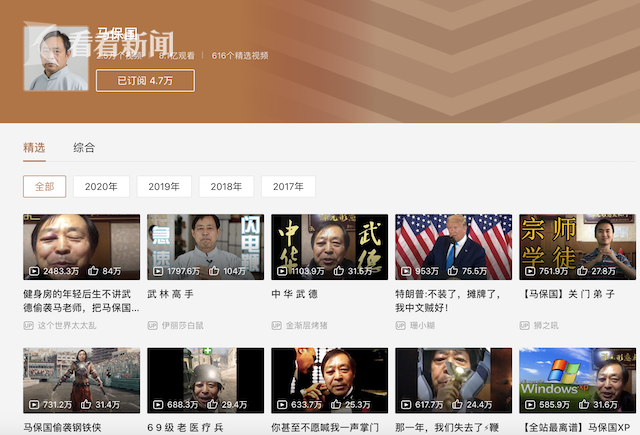Click the play icon beside 953万
Image resolution: width=640 pixels, height=435 pixels.
click(x=406, y=271)
